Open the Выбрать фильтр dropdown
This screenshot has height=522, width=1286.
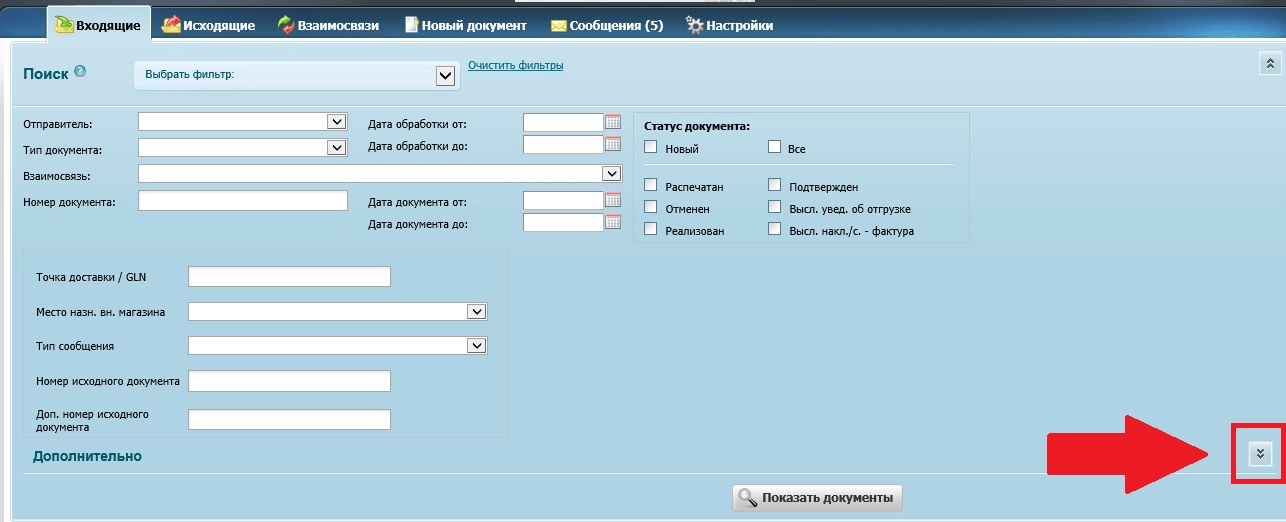445,75
